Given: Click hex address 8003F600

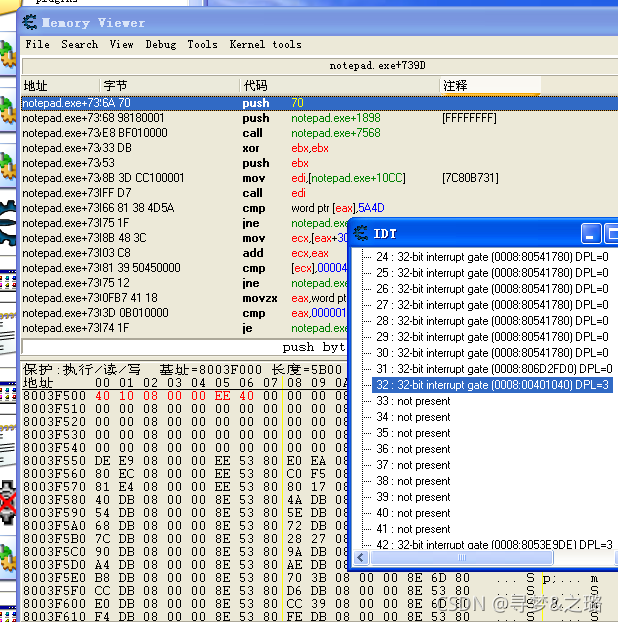Looking at the screenshot, I should 54,603.
